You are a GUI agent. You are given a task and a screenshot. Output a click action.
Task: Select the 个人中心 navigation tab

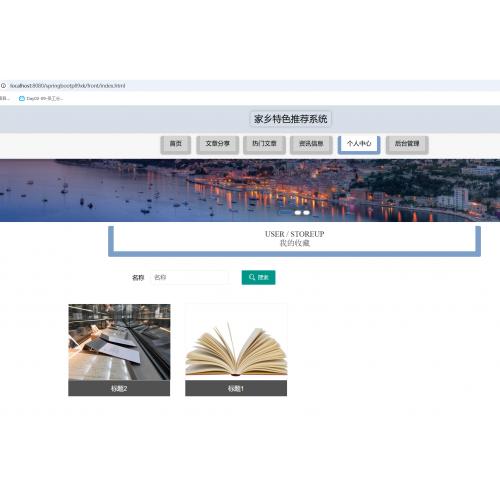[x=359, y=144]
